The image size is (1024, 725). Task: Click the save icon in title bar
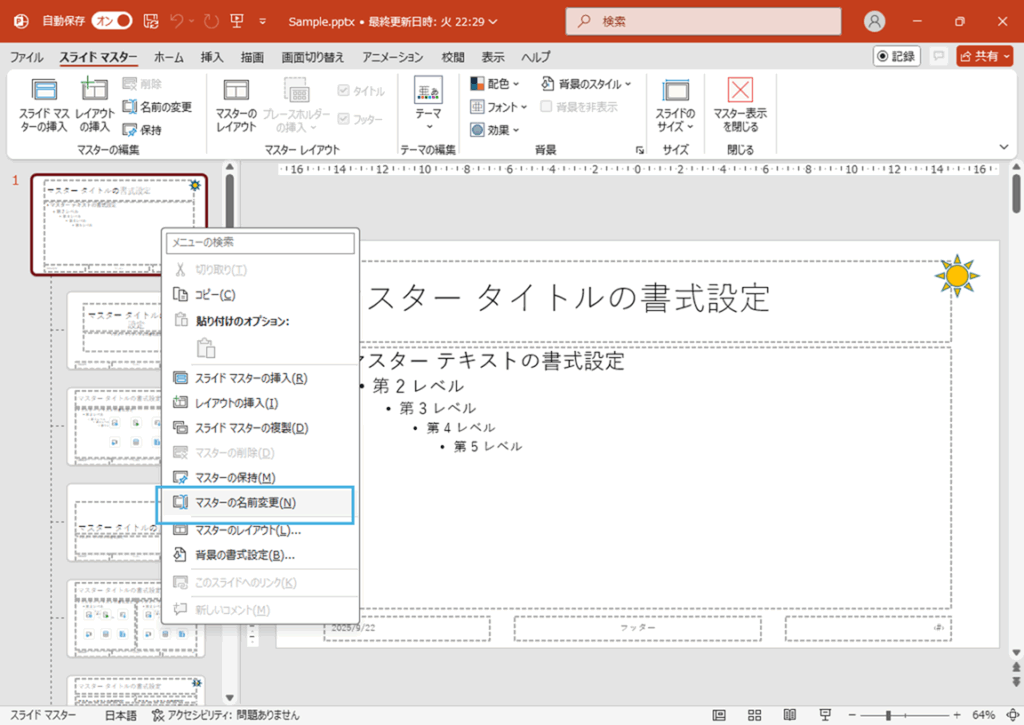click(151, 21)
